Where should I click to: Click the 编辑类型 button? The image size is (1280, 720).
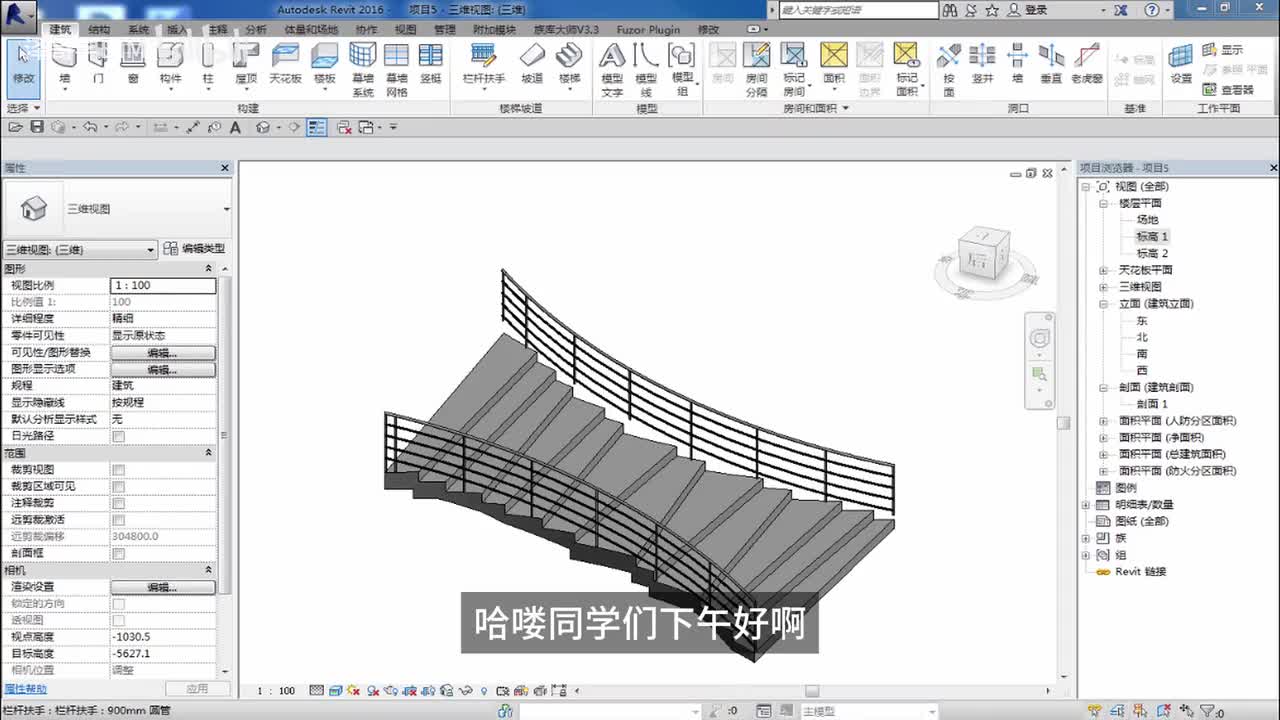[195, 249]
